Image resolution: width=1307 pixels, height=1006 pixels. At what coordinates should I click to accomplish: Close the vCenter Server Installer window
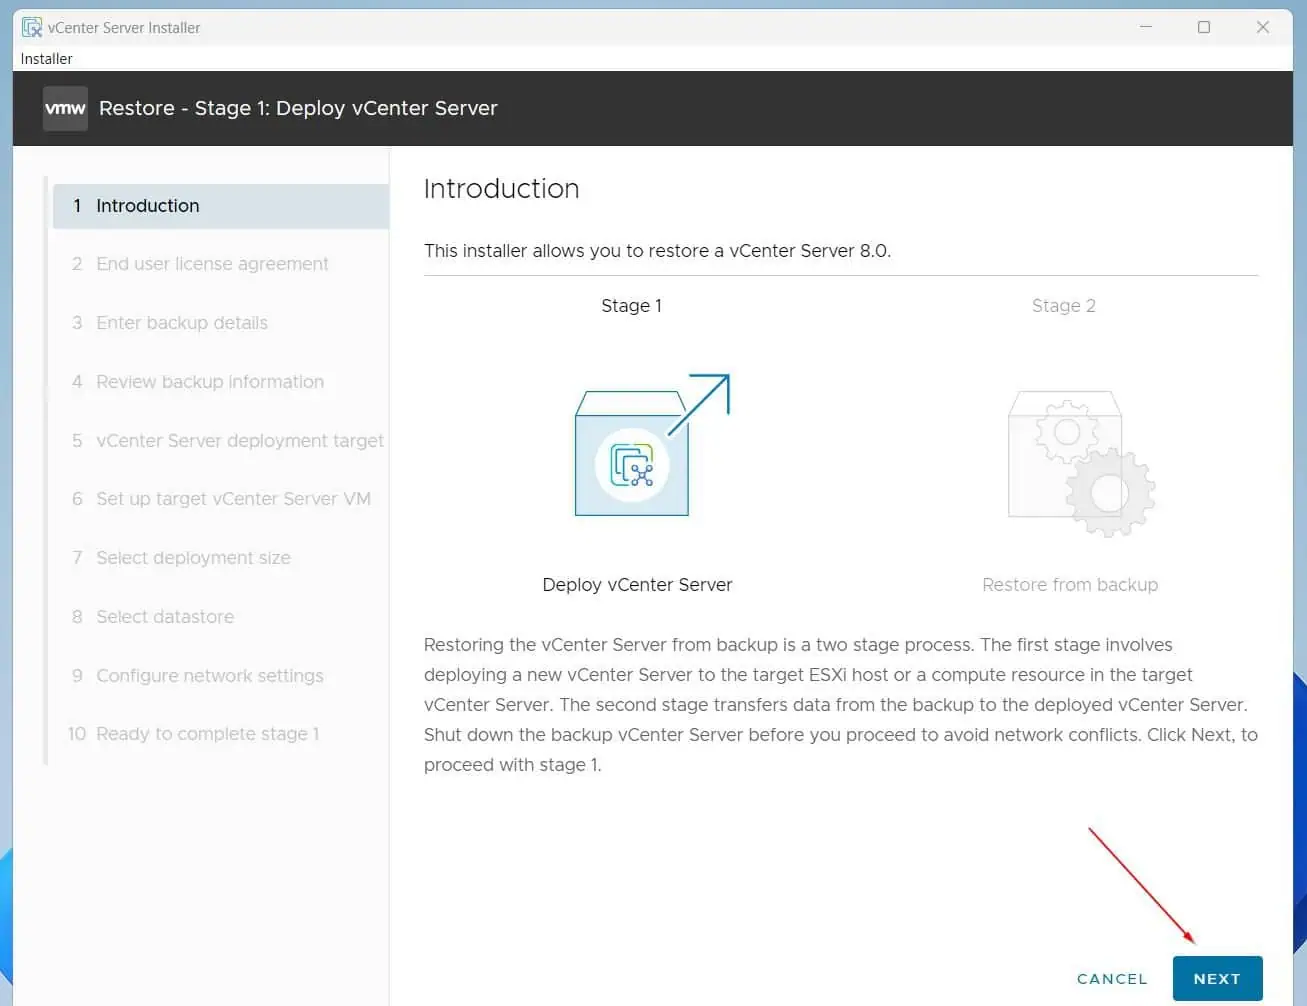(1263, 27)
